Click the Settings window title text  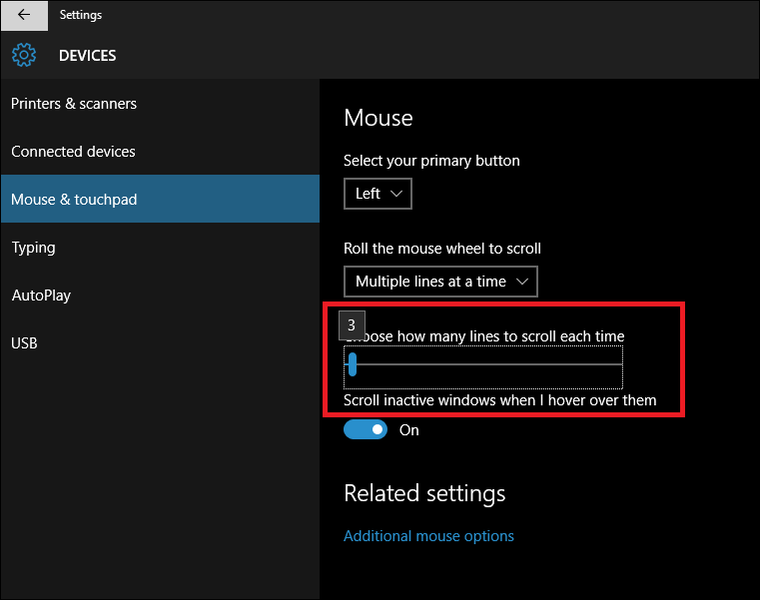(81, 15)
